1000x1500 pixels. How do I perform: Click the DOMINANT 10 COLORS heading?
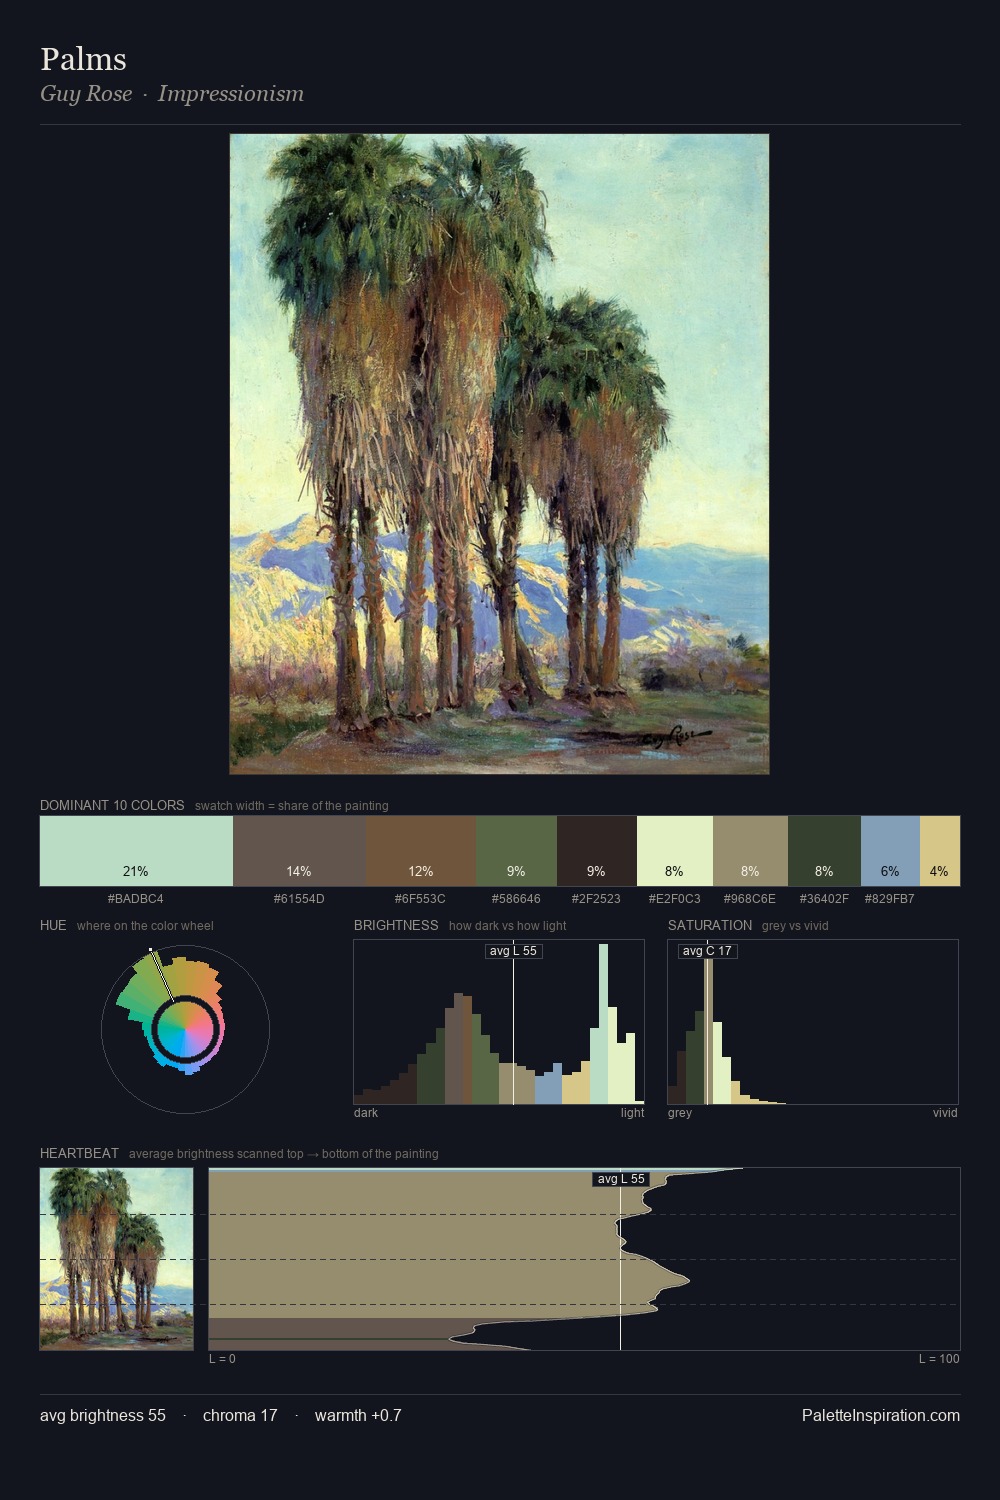click(112, 805)
